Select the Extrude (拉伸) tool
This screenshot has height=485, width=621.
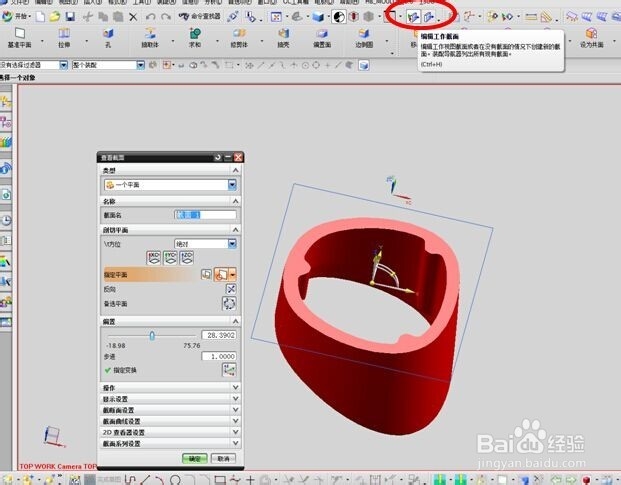click(x=64, y=38)
